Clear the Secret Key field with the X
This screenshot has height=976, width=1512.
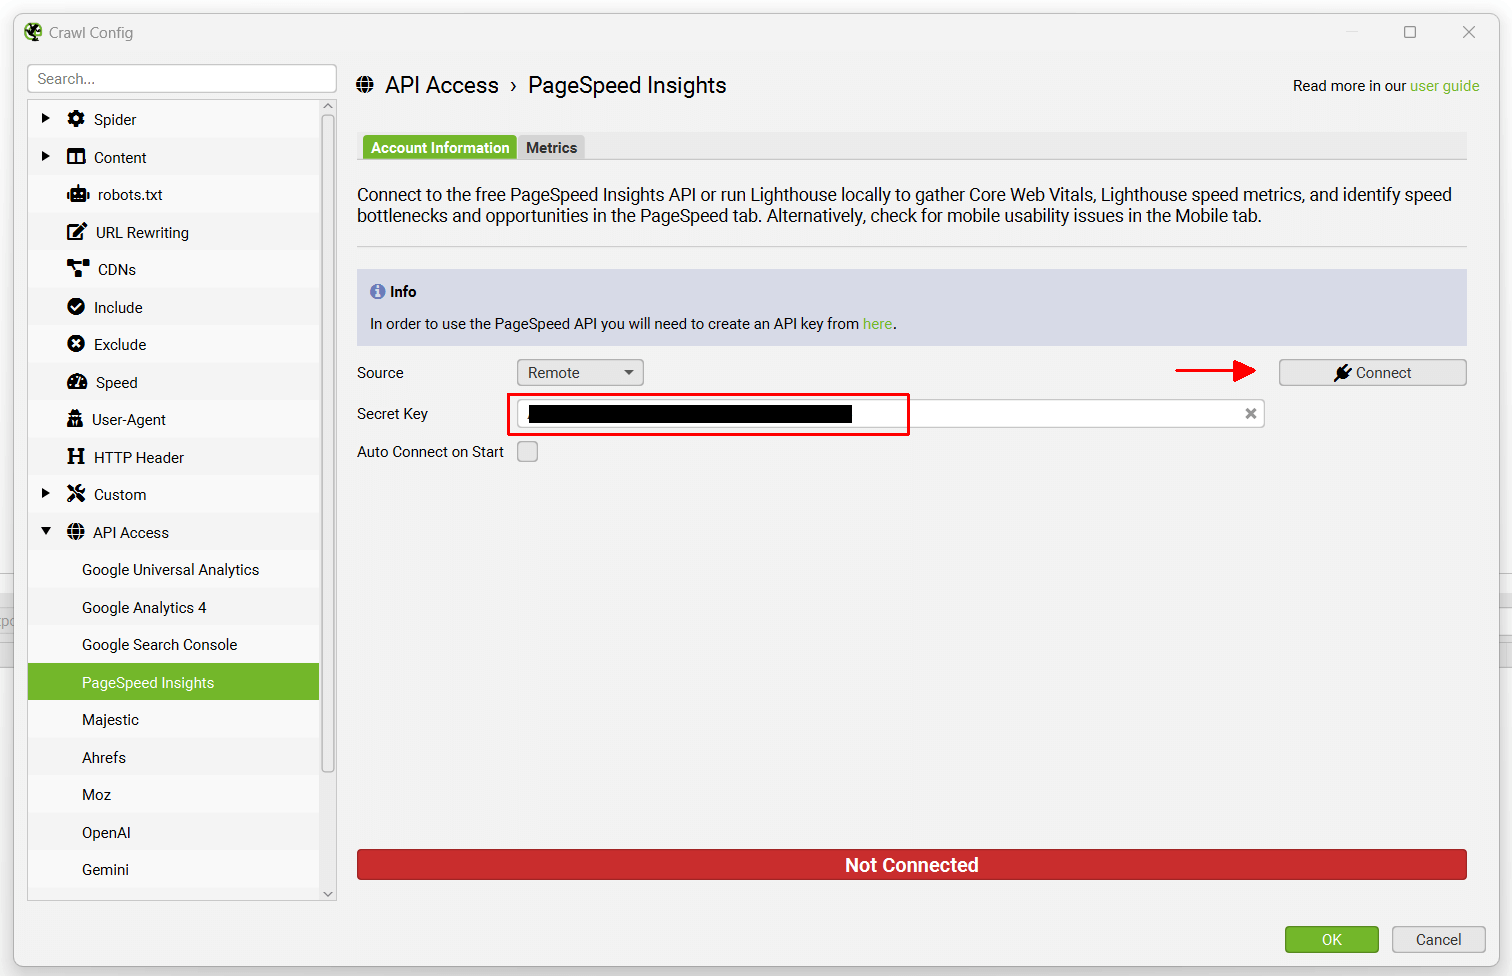[x=1250, y=413]
